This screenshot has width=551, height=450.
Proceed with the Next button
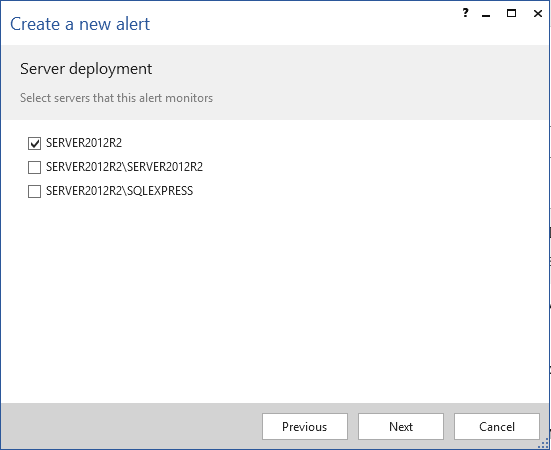point(401,426)
